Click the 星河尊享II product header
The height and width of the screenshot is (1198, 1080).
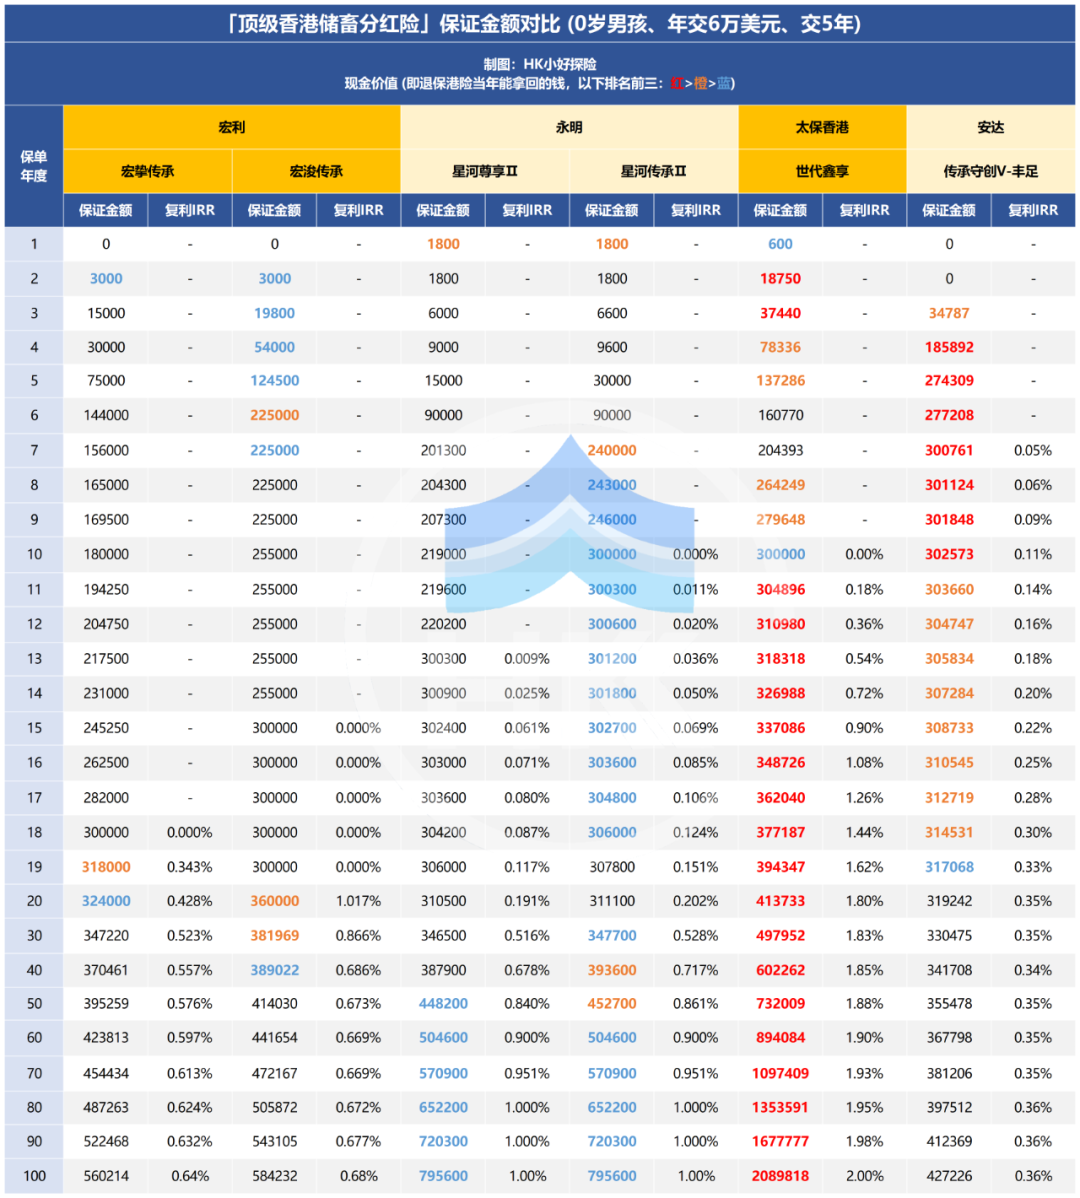[x=485, y=171]
